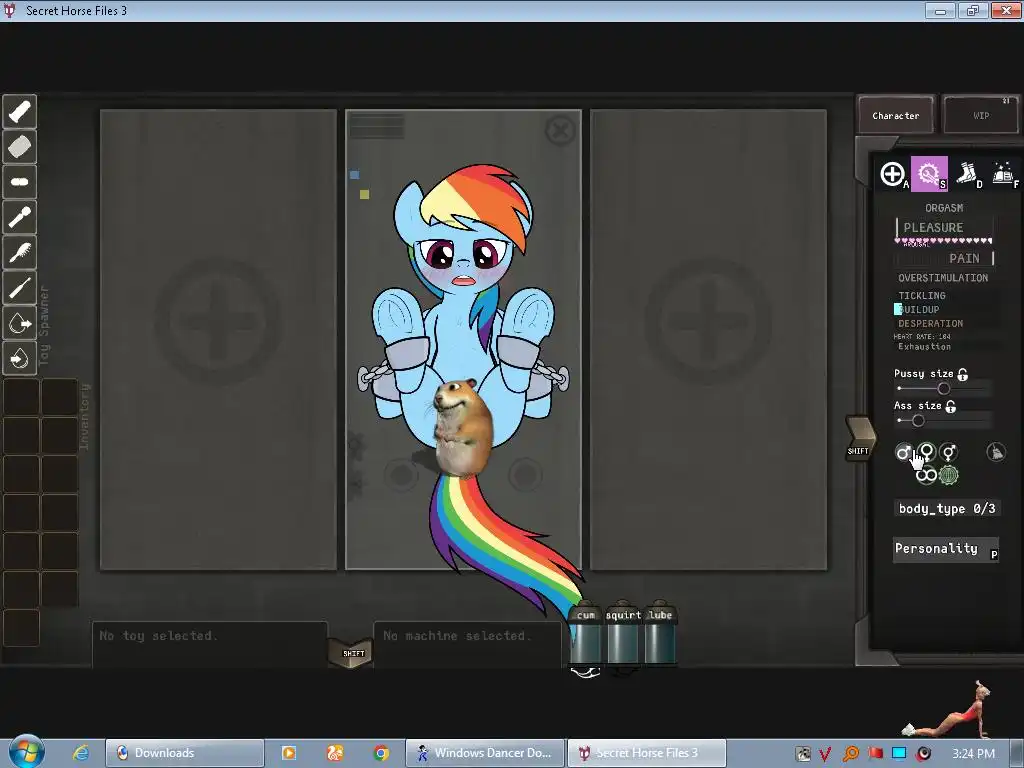The height and width of the screenshot is (768, 1024).
Task: Launch Internet Explorer from the taskbar
Action: pyautogui.click(x=81, y=753)
